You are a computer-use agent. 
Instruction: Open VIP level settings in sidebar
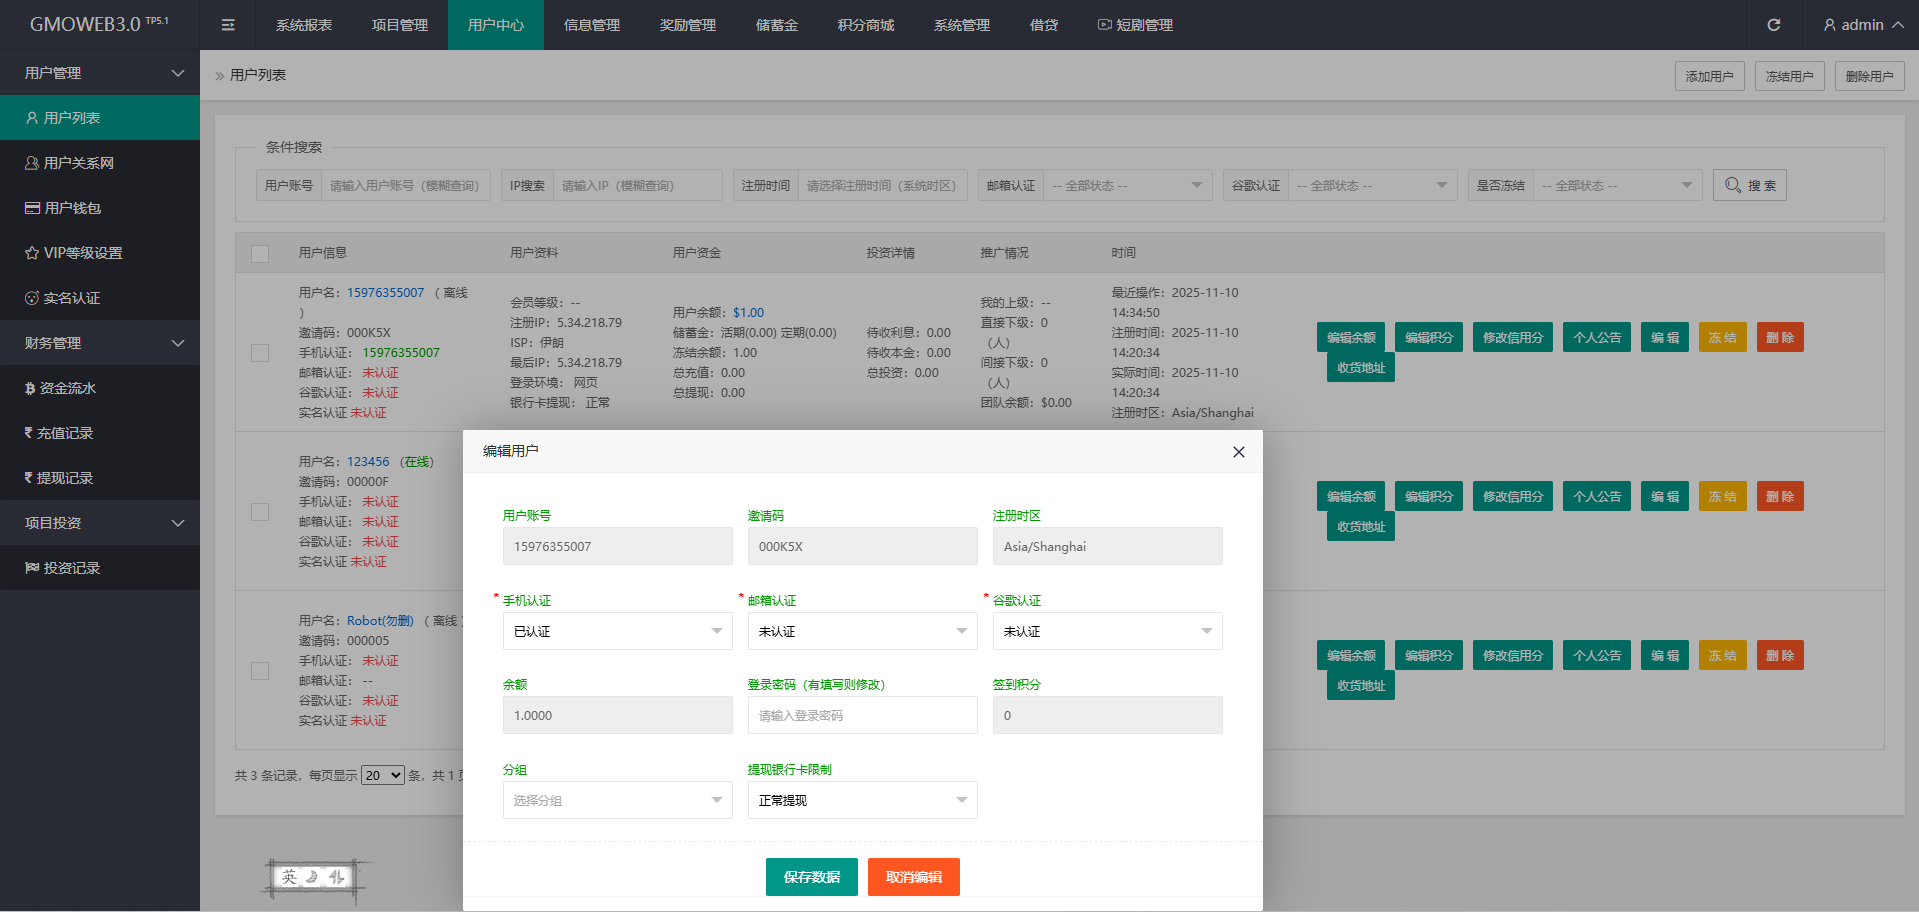(82, 253)
